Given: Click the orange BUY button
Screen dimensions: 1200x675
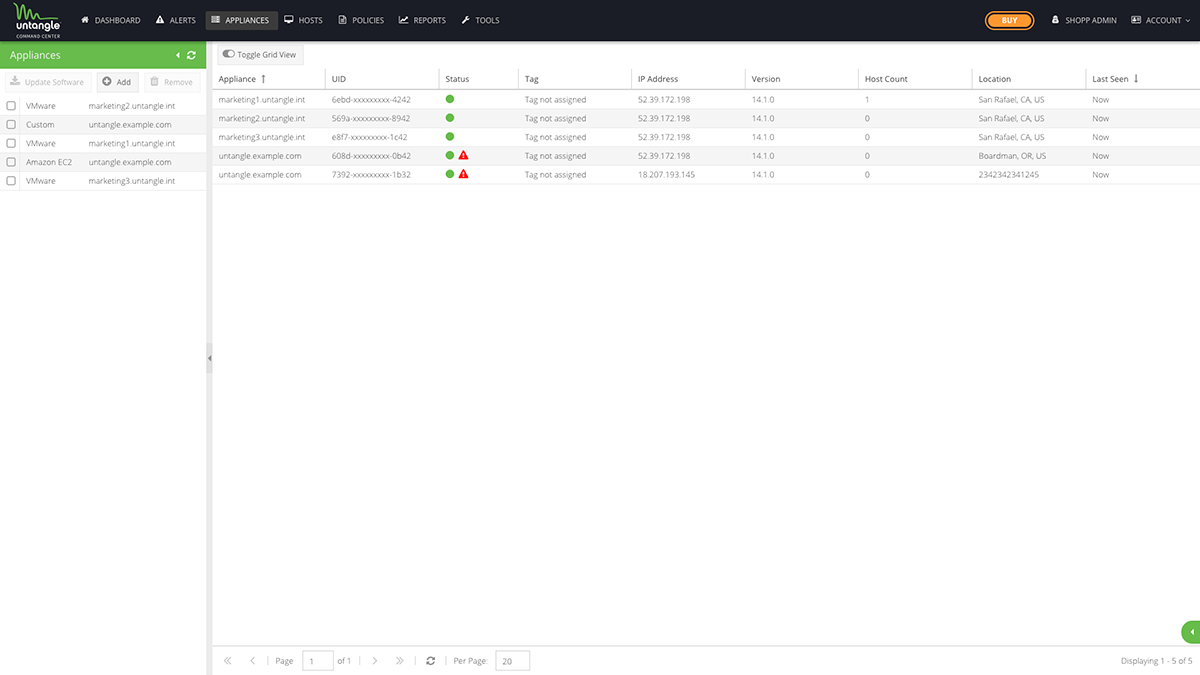Looking at the screenshot, I should pyautogui.click(x=1009, y=20).
